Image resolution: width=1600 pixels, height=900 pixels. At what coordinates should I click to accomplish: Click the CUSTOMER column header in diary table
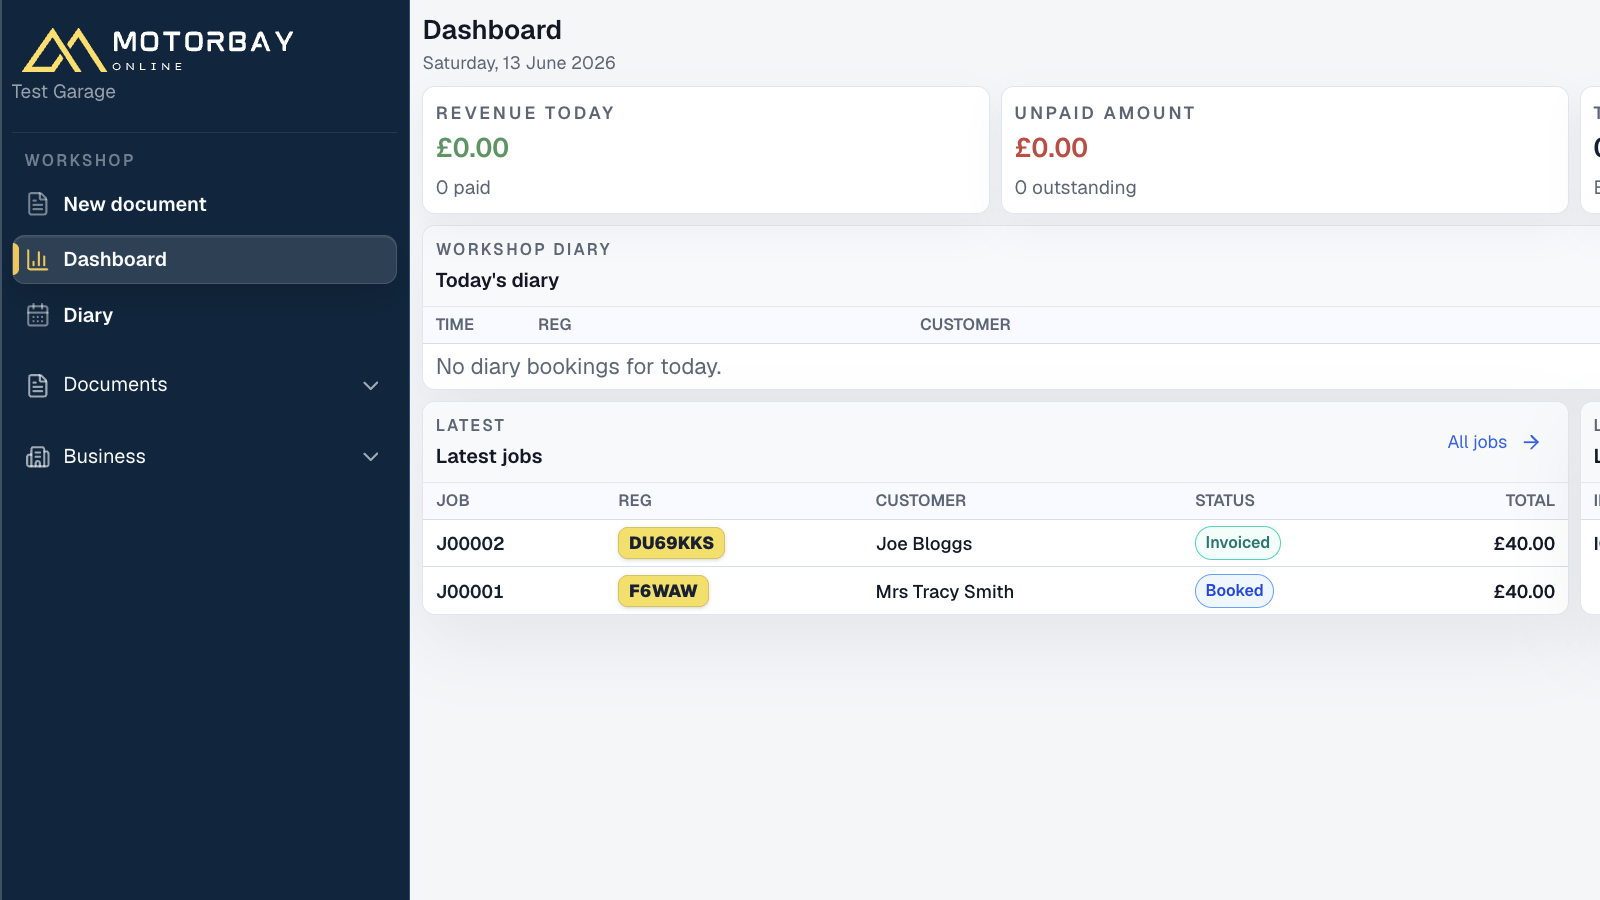(x=965, y=325)
